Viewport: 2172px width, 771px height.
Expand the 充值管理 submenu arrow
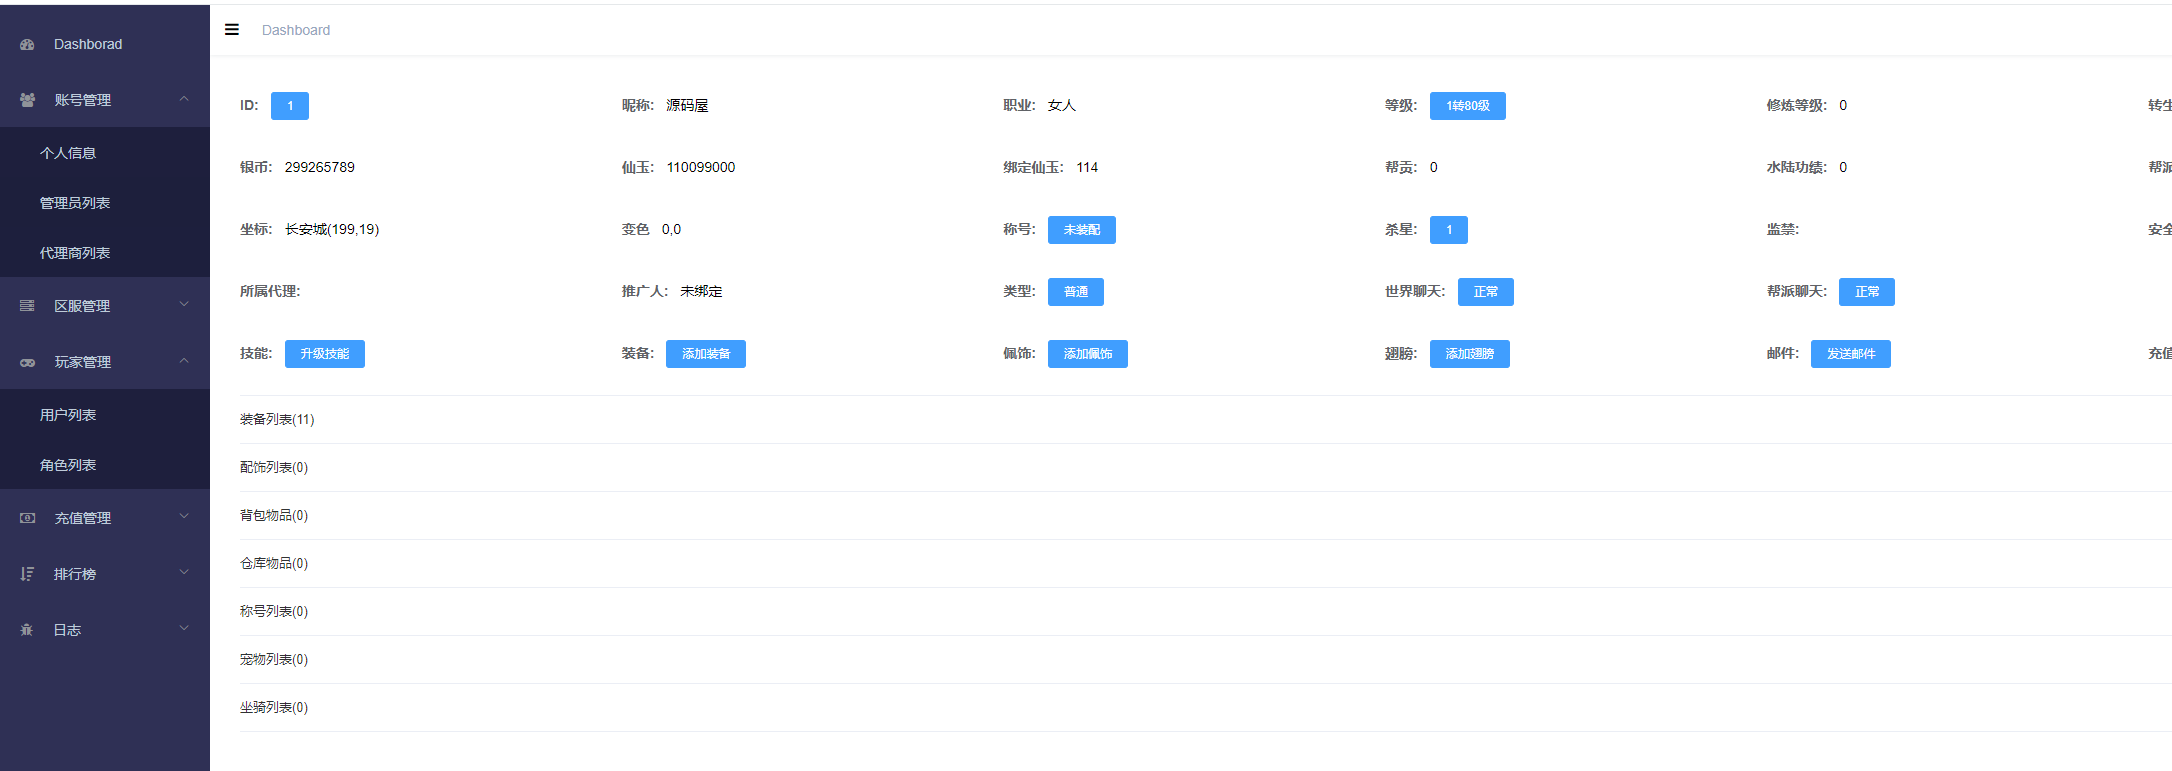(184, 517)
